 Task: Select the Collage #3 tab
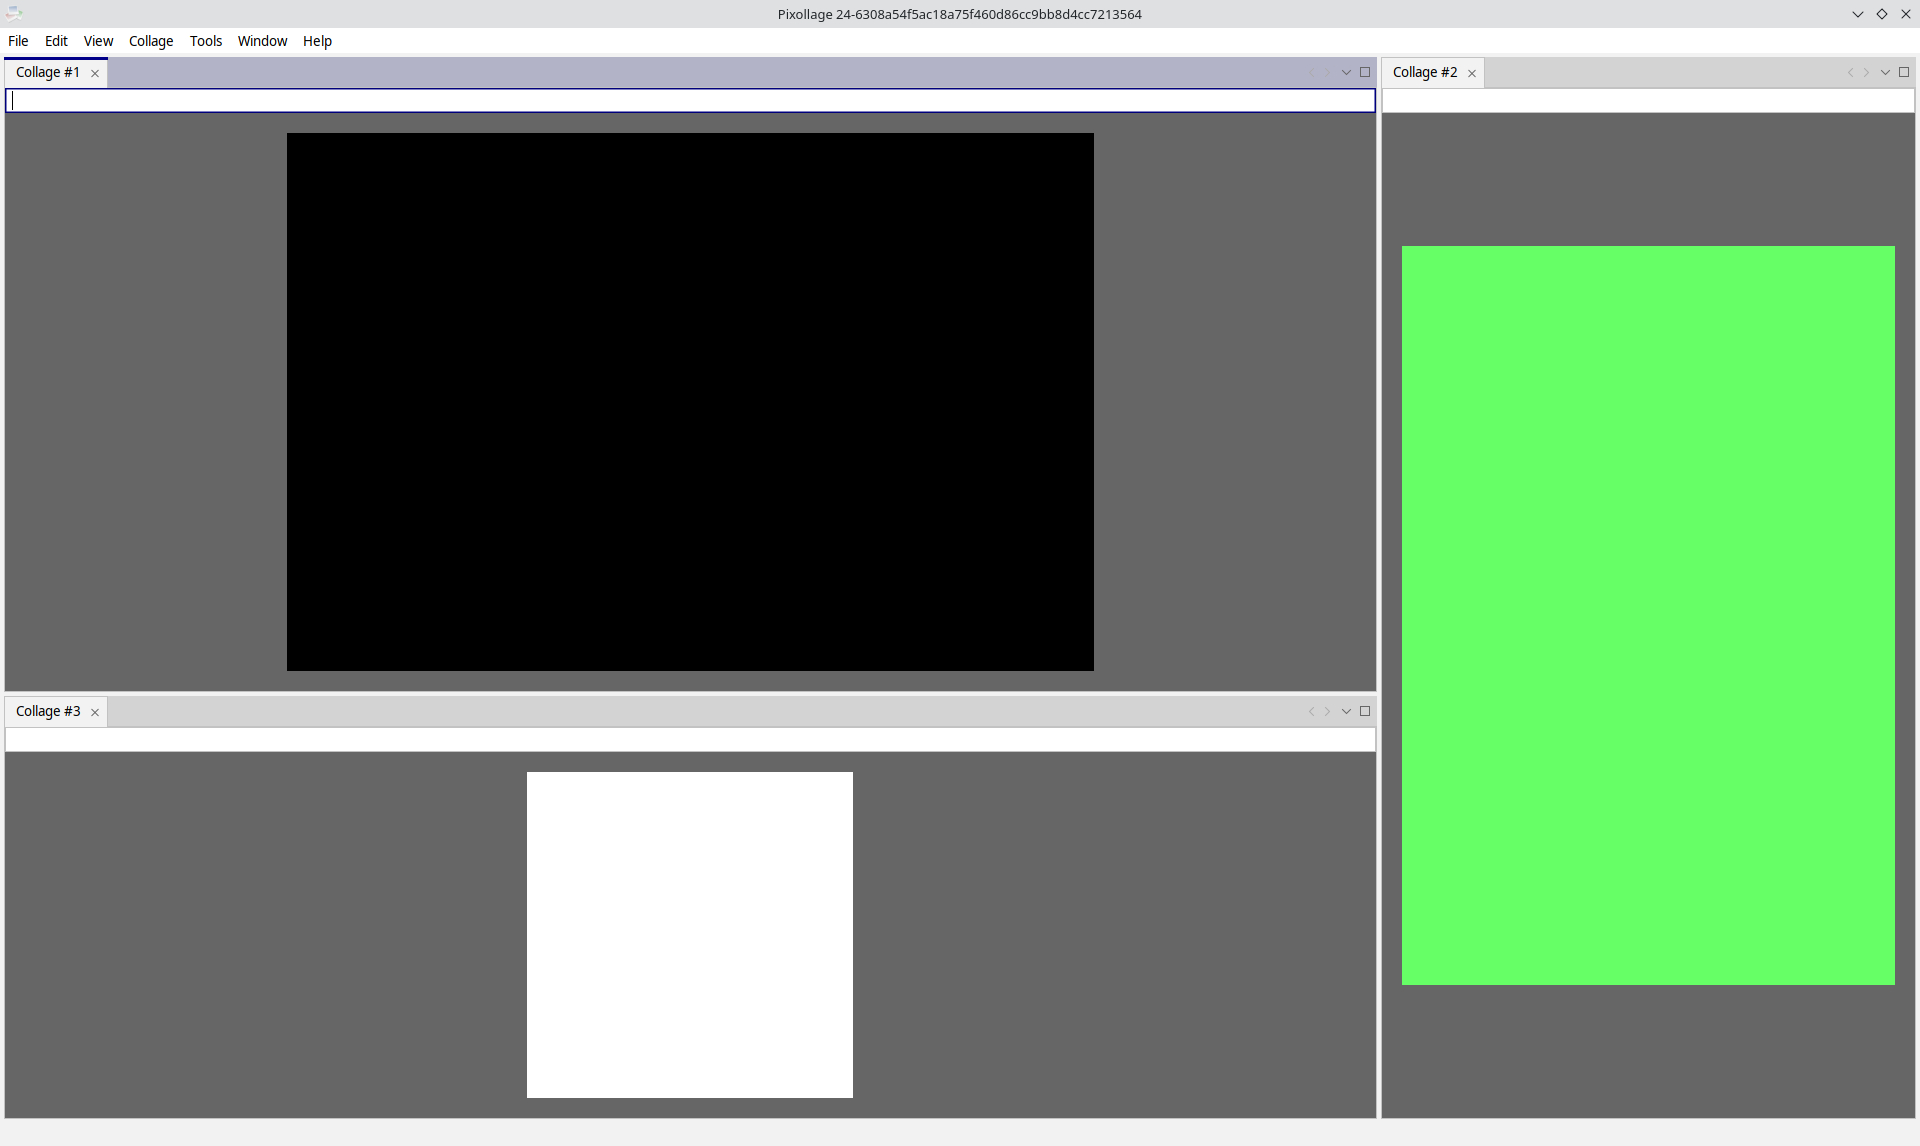click(48, 711)
